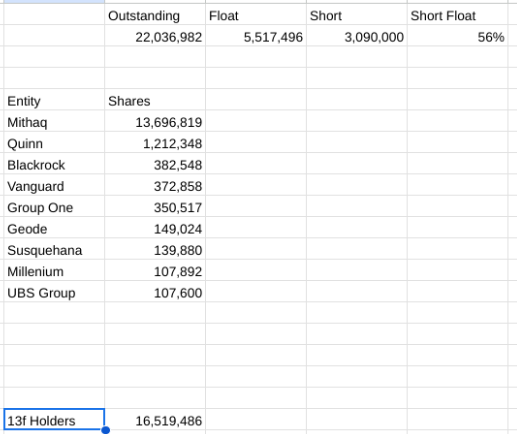Select the Susquehana entity cell
Screen dimensions: 517x434
[54, 249]
